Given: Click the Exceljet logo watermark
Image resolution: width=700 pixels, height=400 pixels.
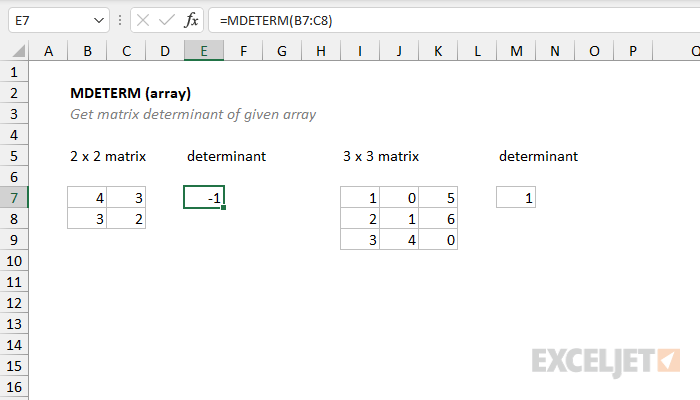Looking at the screenshot, I should tap(606, 360).
